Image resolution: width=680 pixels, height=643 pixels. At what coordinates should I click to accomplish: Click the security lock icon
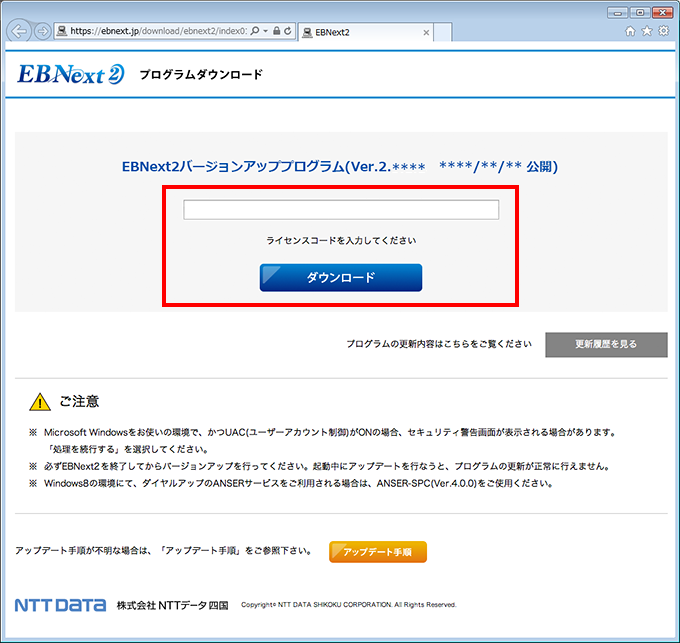[x=276, y=31]
